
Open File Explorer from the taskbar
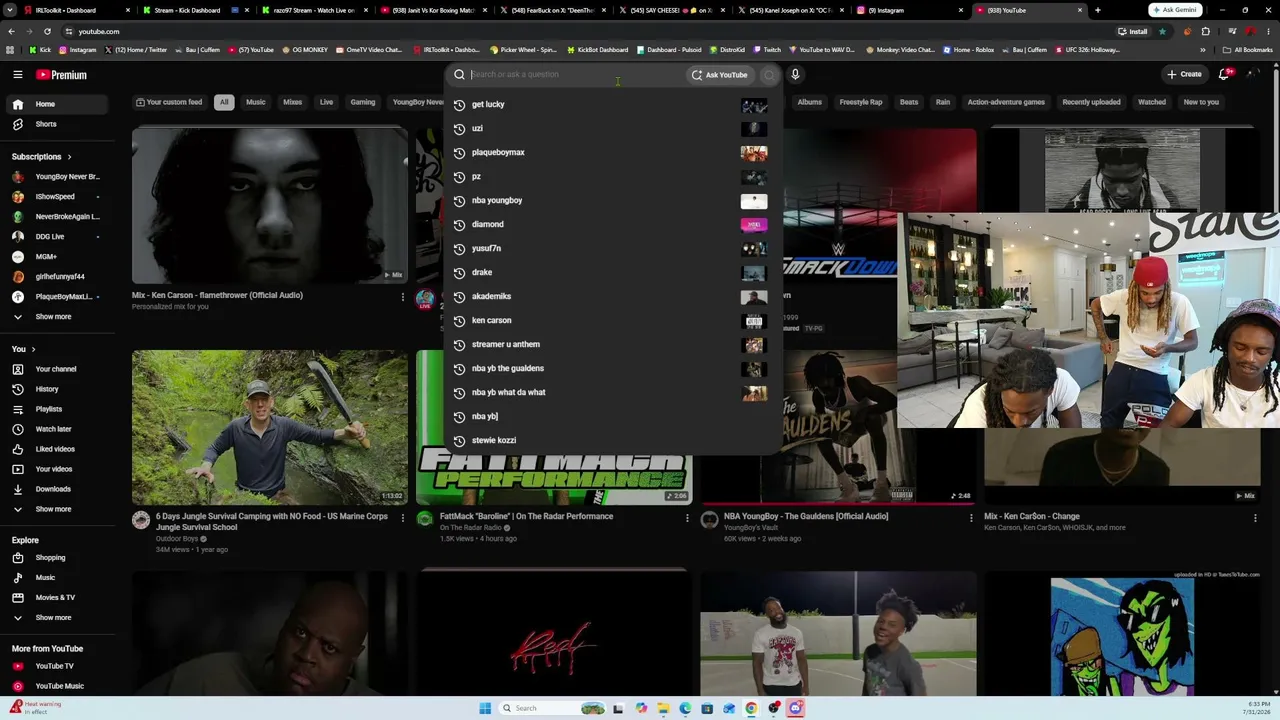[x=663, y=708]
